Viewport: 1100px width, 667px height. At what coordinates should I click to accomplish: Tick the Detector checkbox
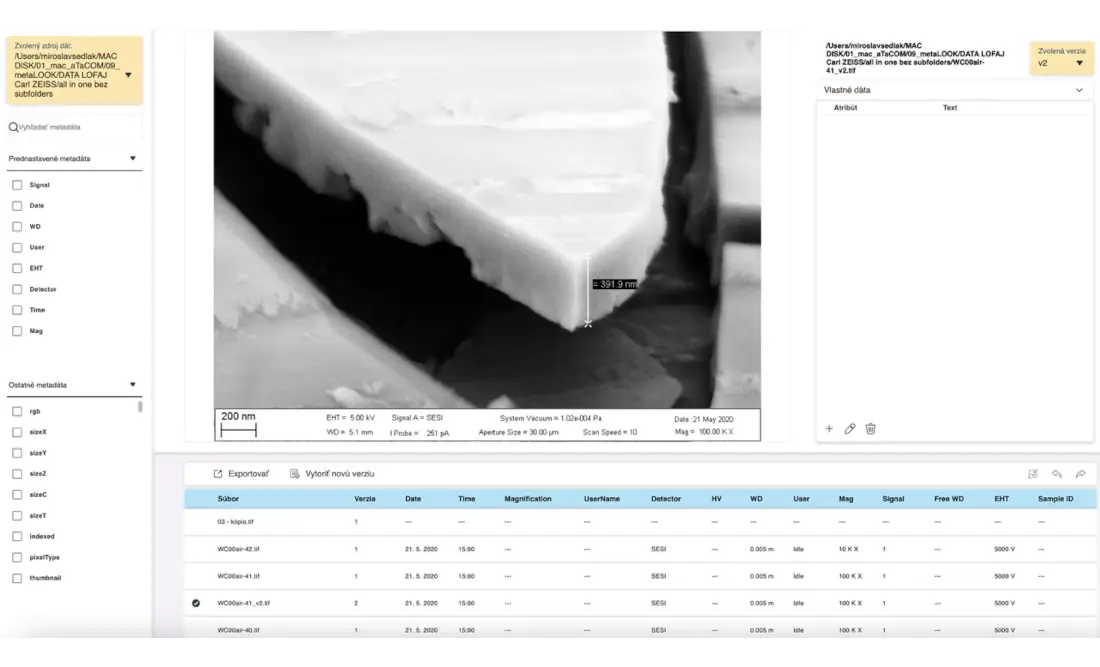pos(17,289)
